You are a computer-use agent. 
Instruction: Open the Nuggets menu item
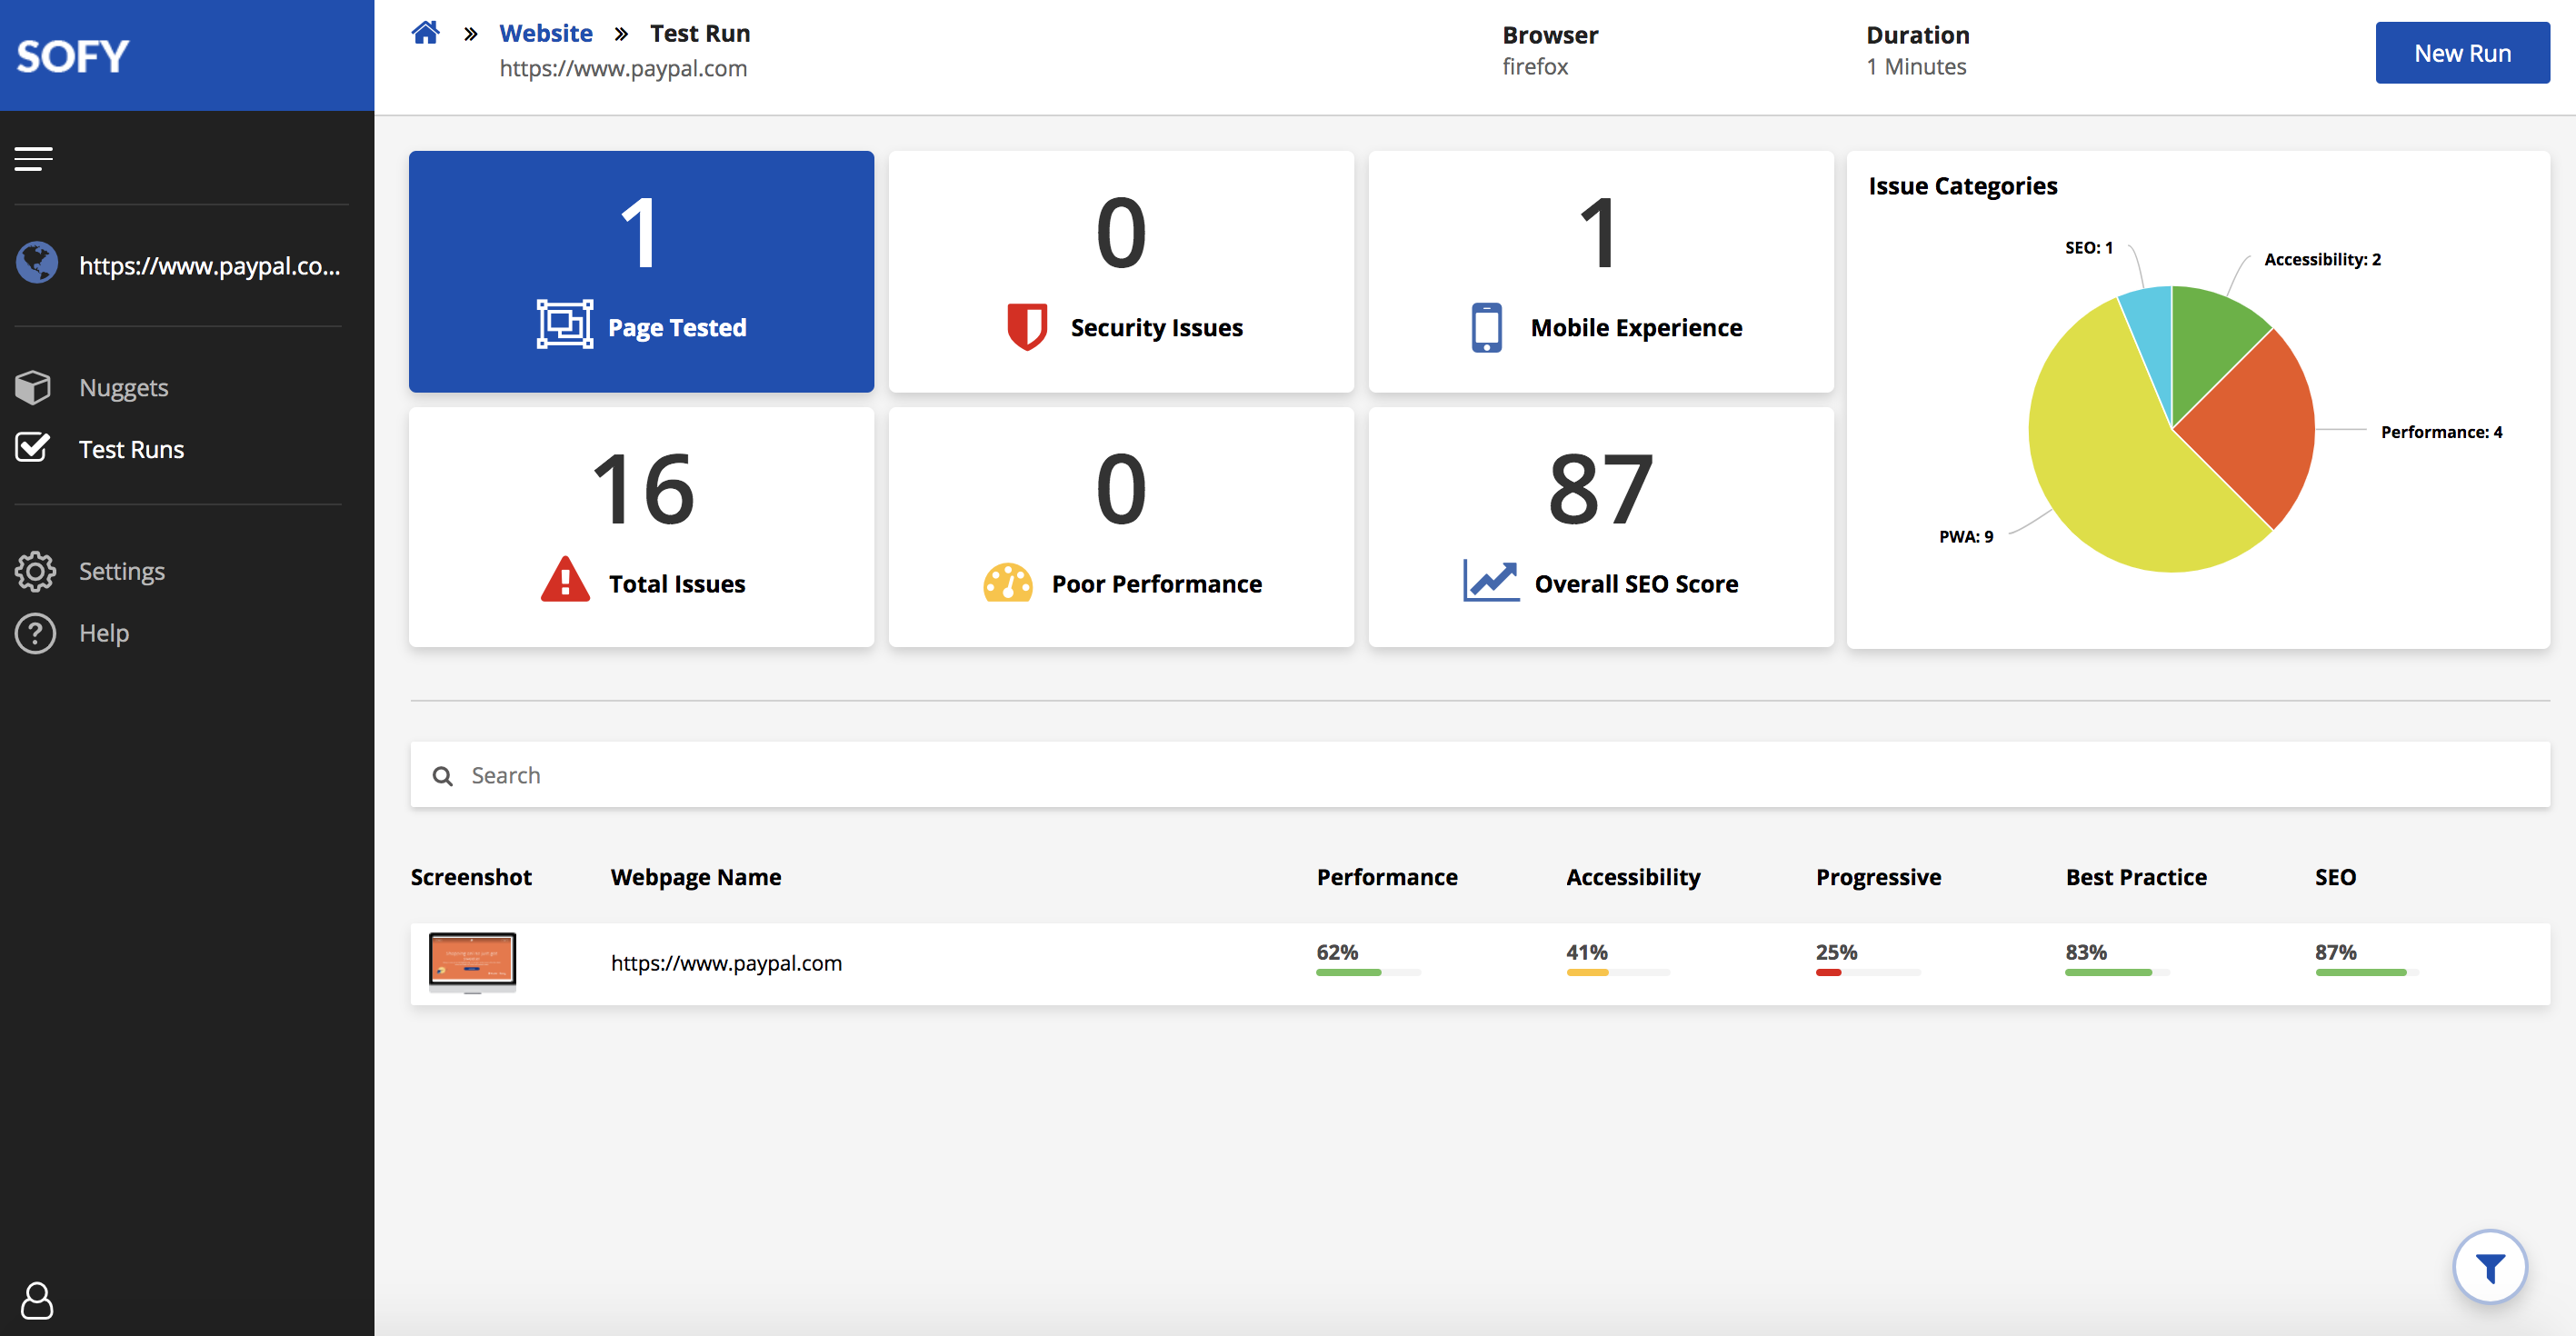coord(124,387)
